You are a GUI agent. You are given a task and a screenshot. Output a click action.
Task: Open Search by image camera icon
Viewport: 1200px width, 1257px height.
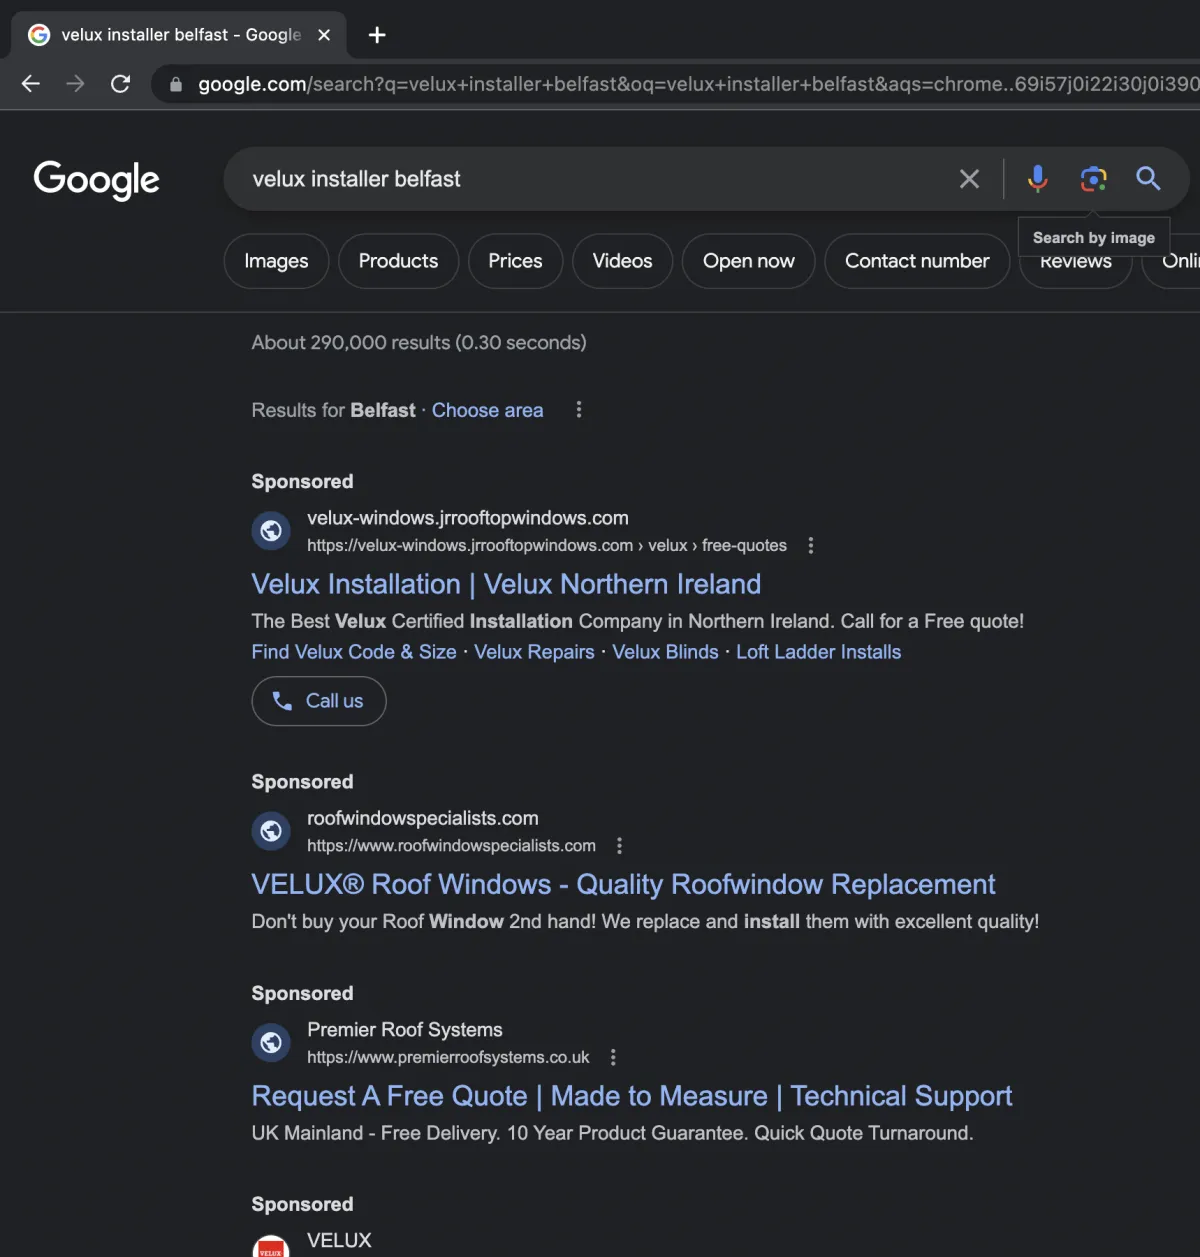(x=1093, y=179)
